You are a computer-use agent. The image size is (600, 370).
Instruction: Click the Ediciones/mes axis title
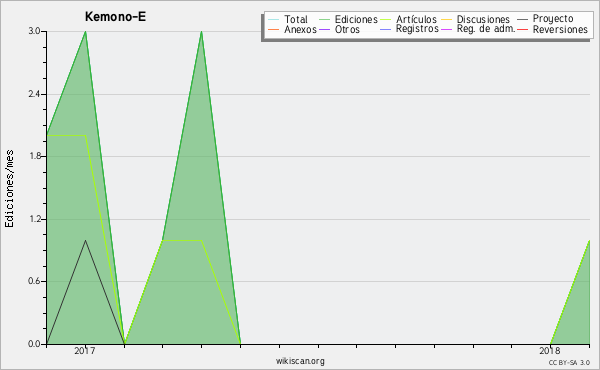click(9, 189)
